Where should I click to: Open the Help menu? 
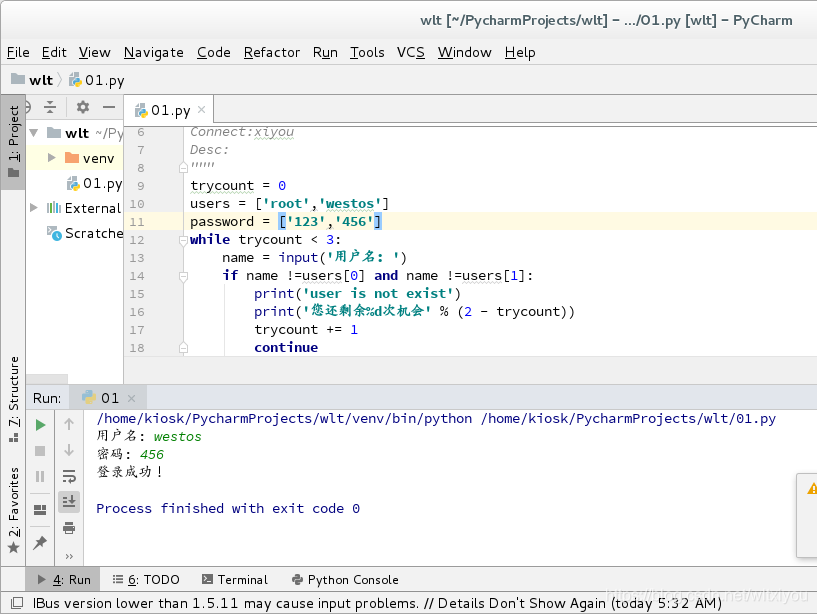[x=520, y=52]
